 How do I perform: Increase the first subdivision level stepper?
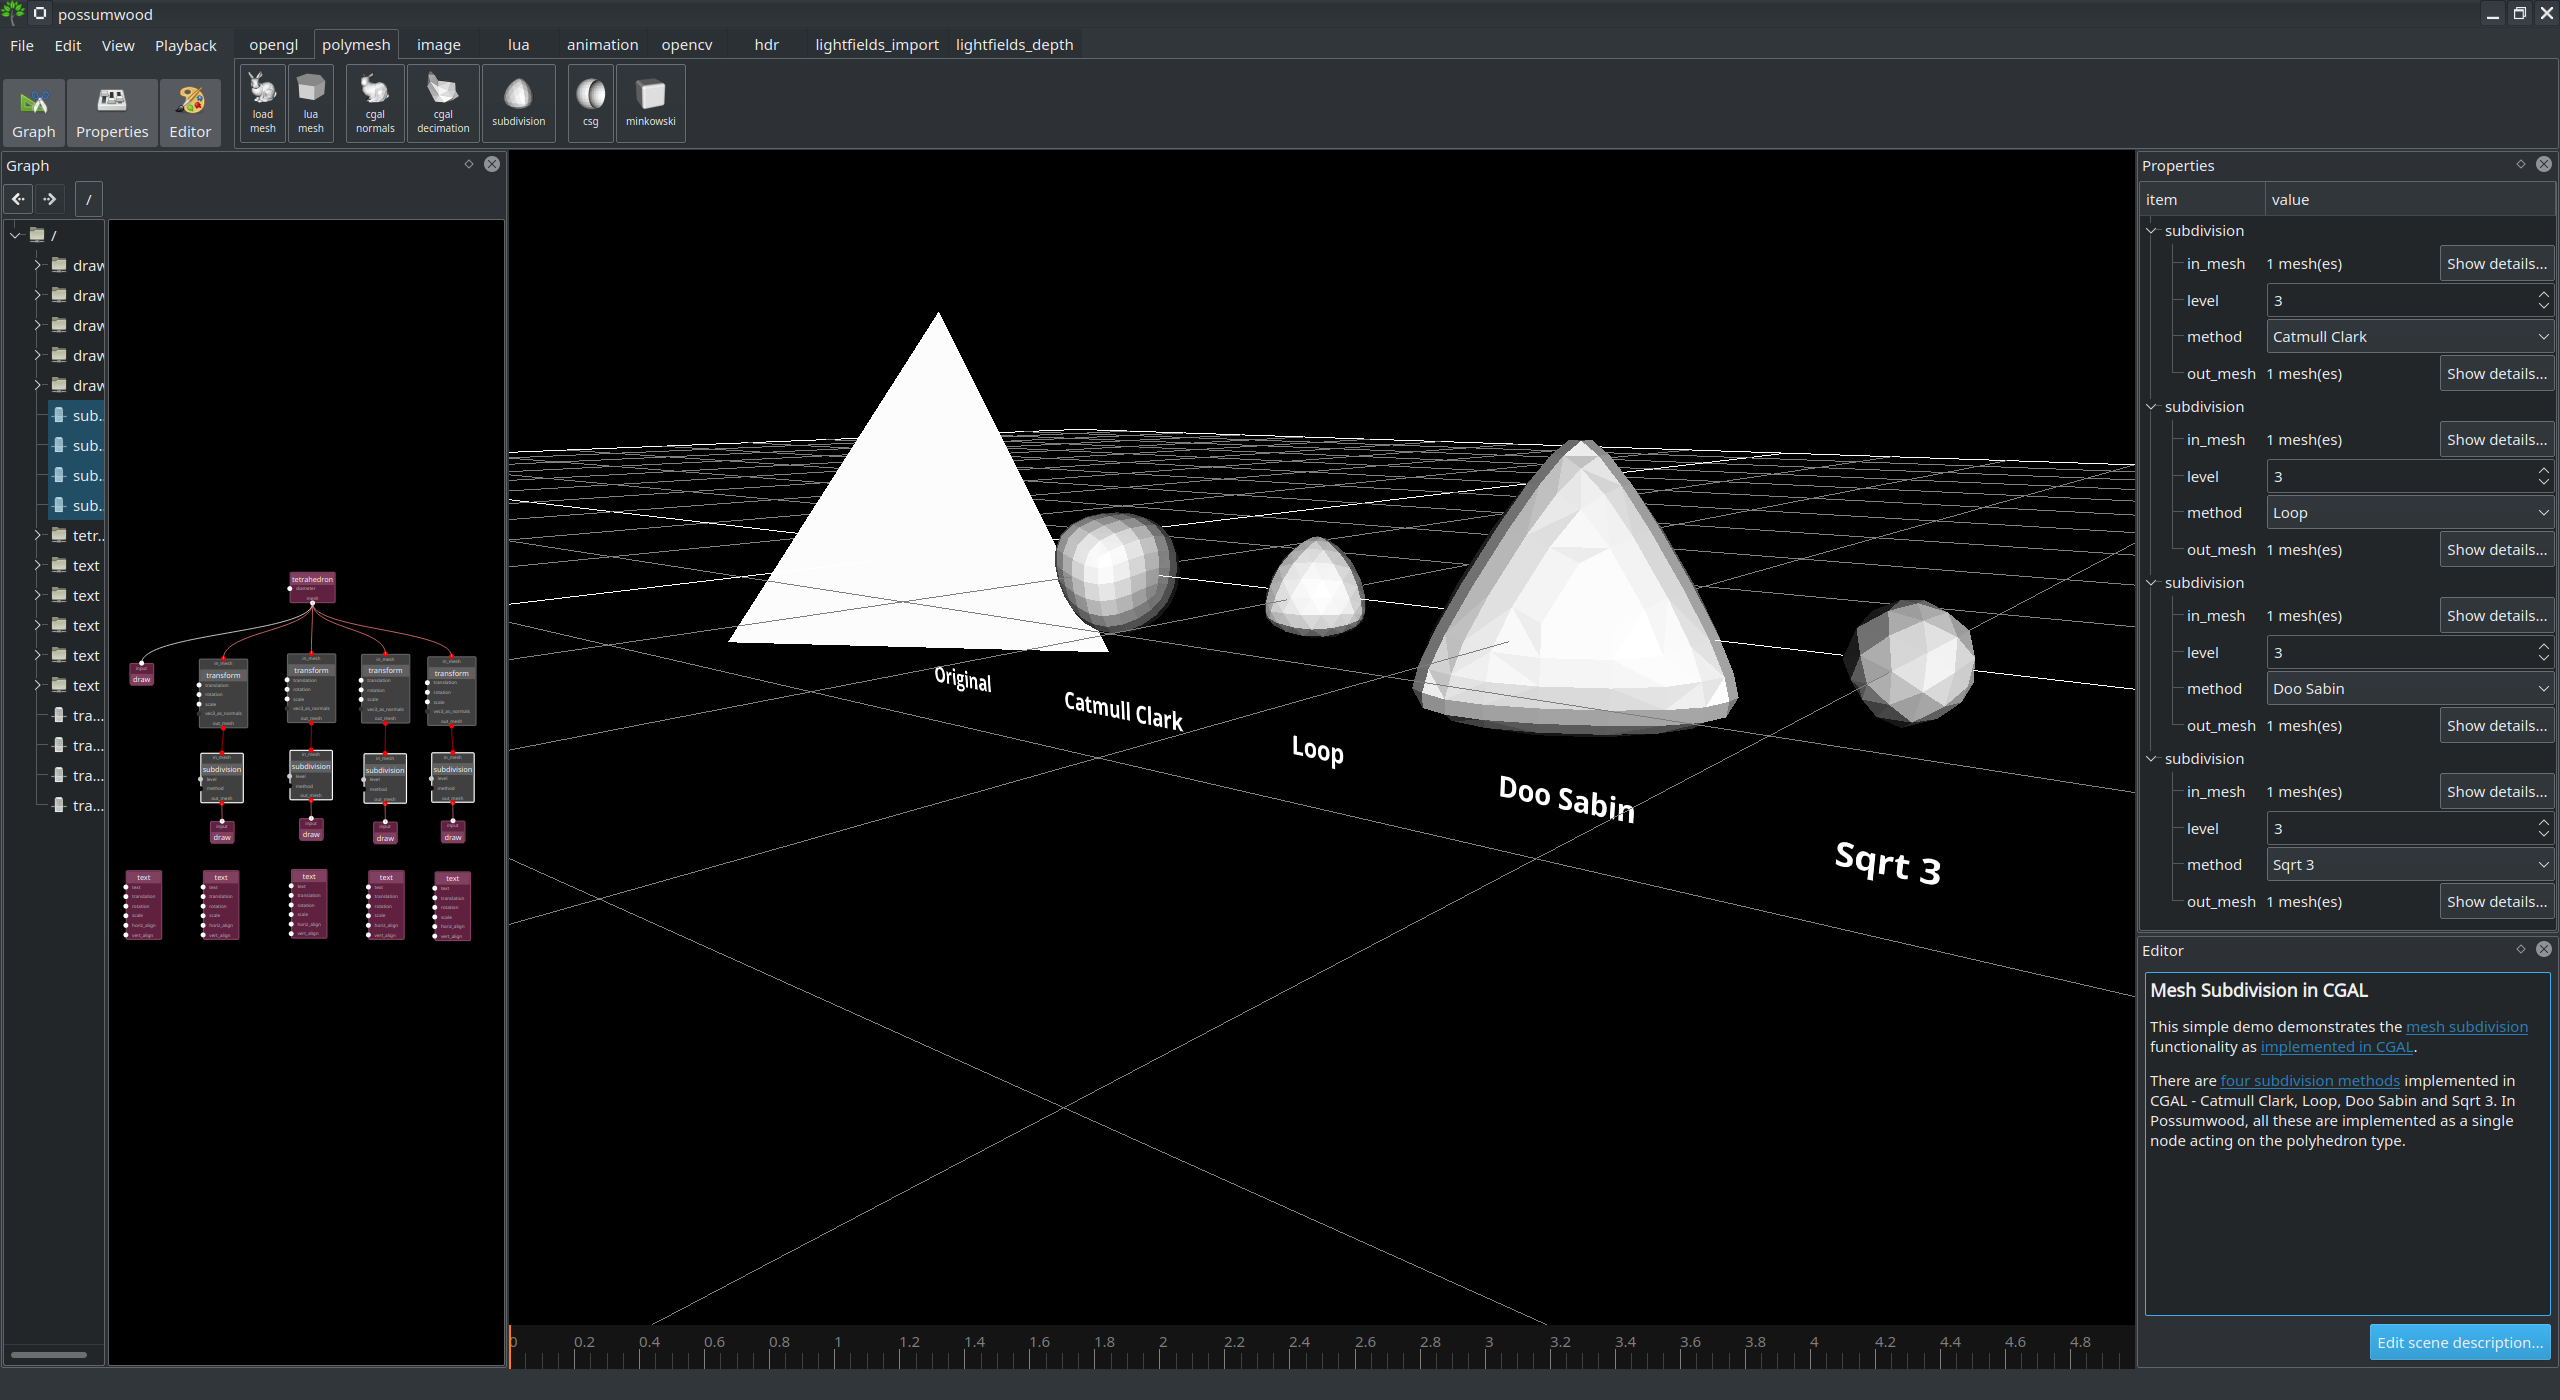(x=2543, y=294)
